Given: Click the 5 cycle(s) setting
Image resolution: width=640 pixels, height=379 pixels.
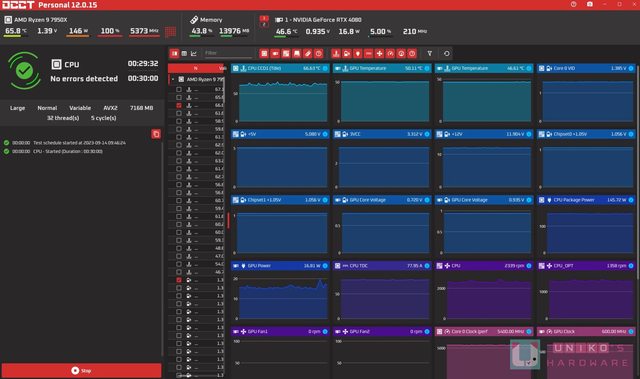Looking at the screenshot, I should click(x=103, y=118).
